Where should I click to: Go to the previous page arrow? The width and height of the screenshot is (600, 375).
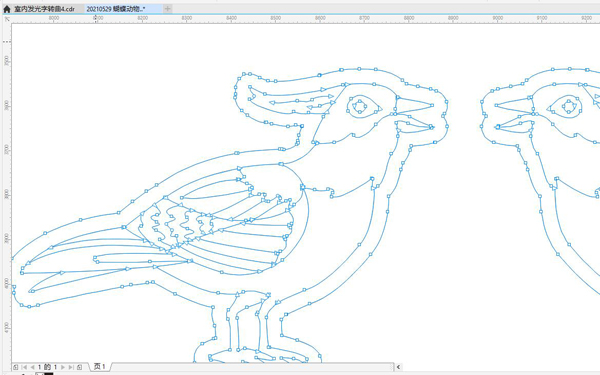32,367
